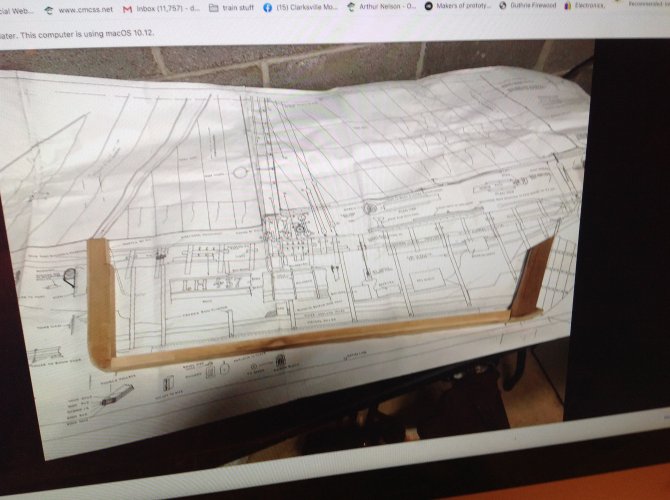Click the Guthrie Firewood globe favicon
Image resolution: width=670 pixels, height=500 pixels.
pyautogui.click(x=503, y=6)
